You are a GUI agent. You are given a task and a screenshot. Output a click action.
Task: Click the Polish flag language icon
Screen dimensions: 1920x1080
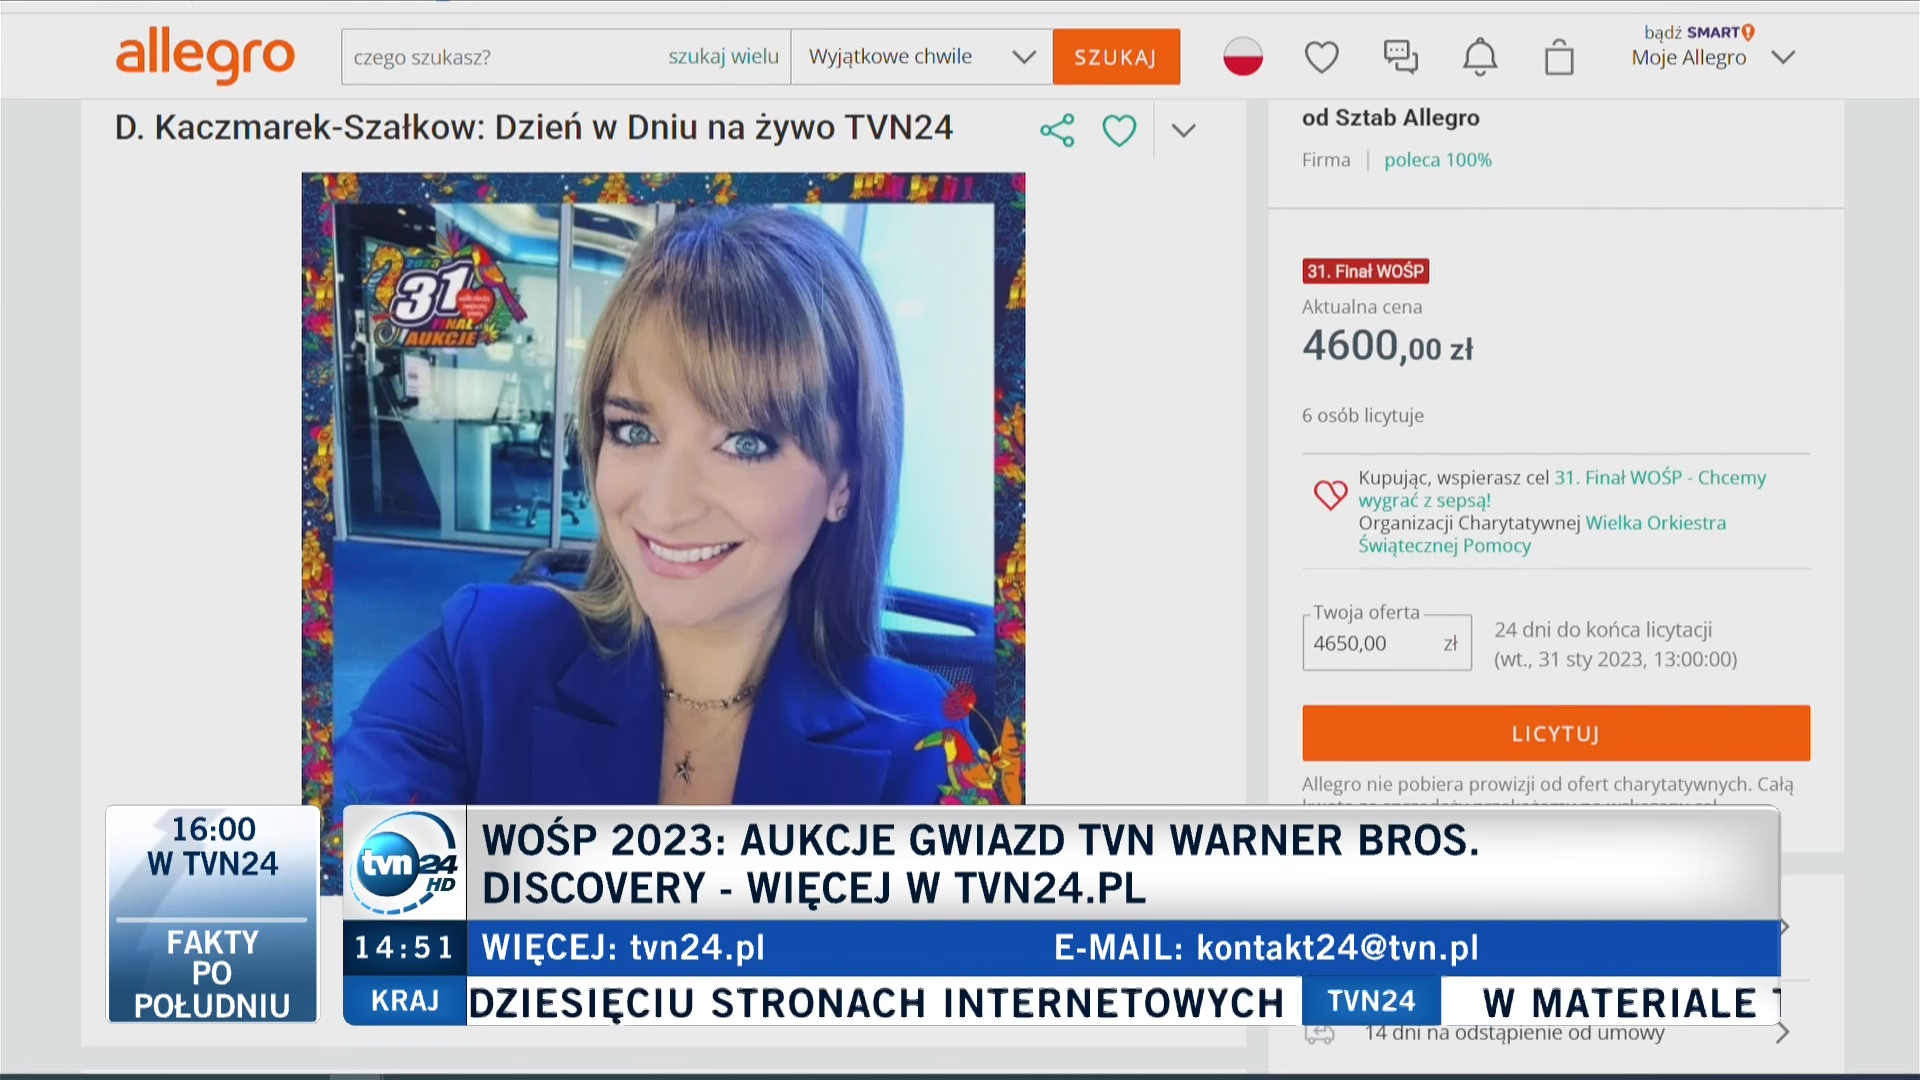[x=1243, y=57]
